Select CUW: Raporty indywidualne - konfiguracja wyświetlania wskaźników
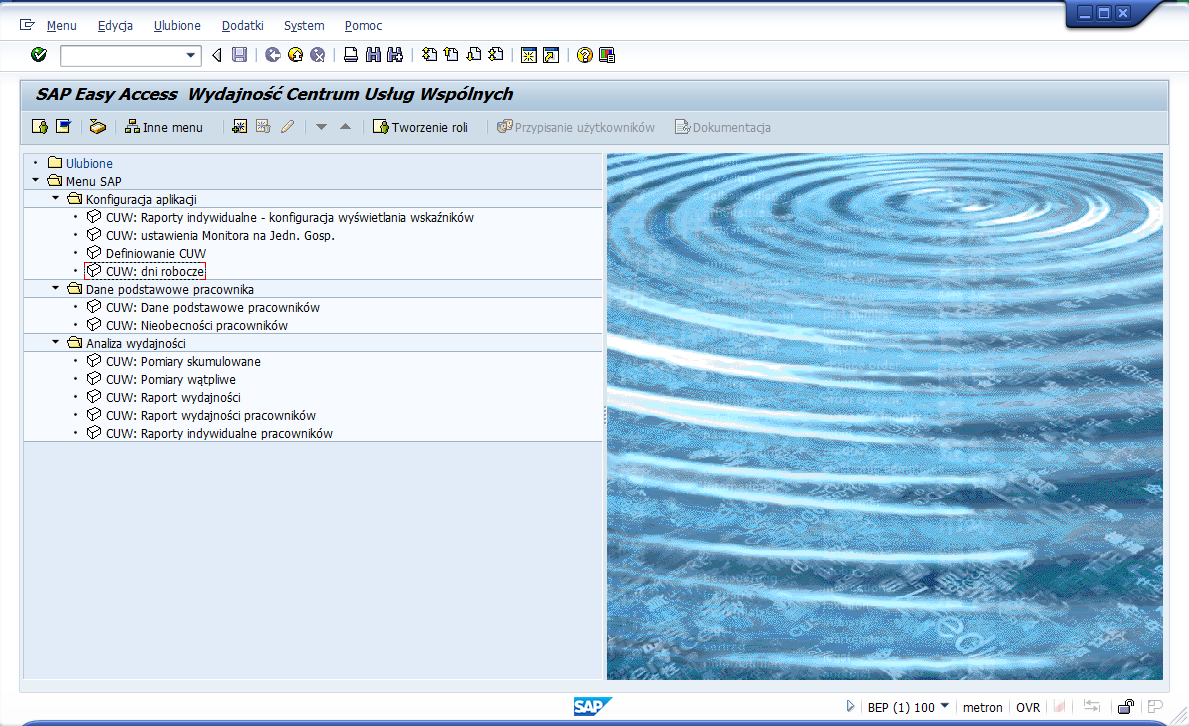This screenshot has width=1189, height=726. click(290, 218)
